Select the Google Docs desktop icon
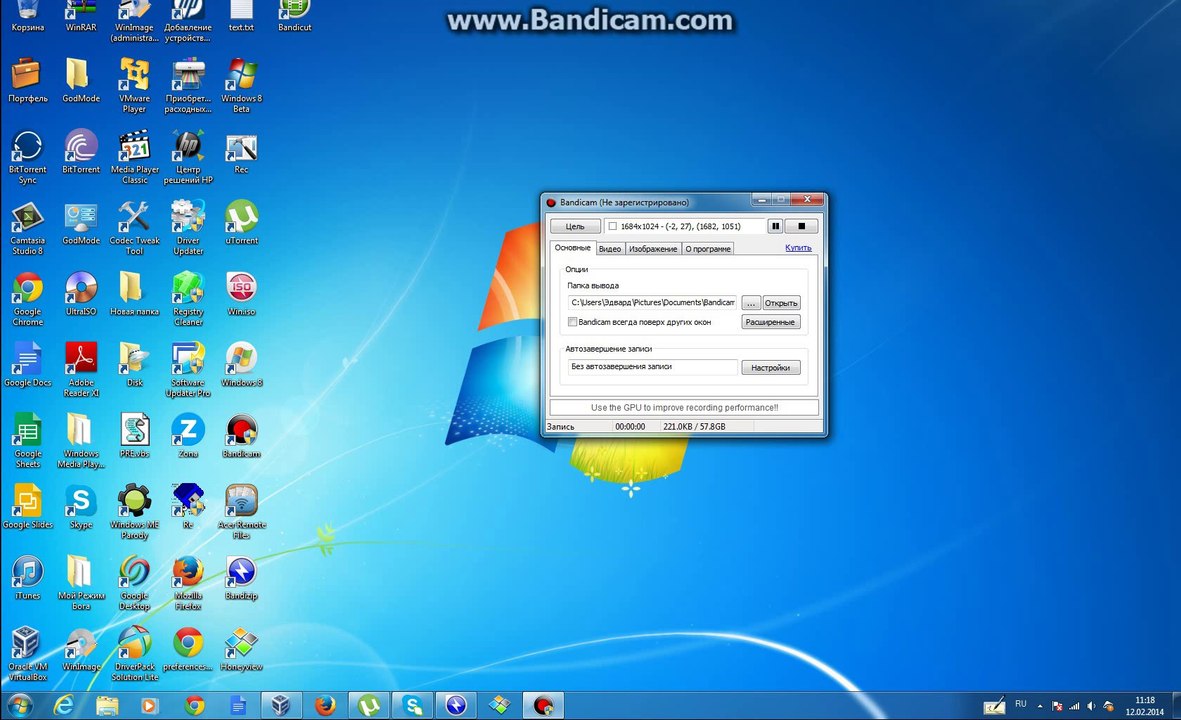This screenshot has height=720, width=1181. point(27,365)
